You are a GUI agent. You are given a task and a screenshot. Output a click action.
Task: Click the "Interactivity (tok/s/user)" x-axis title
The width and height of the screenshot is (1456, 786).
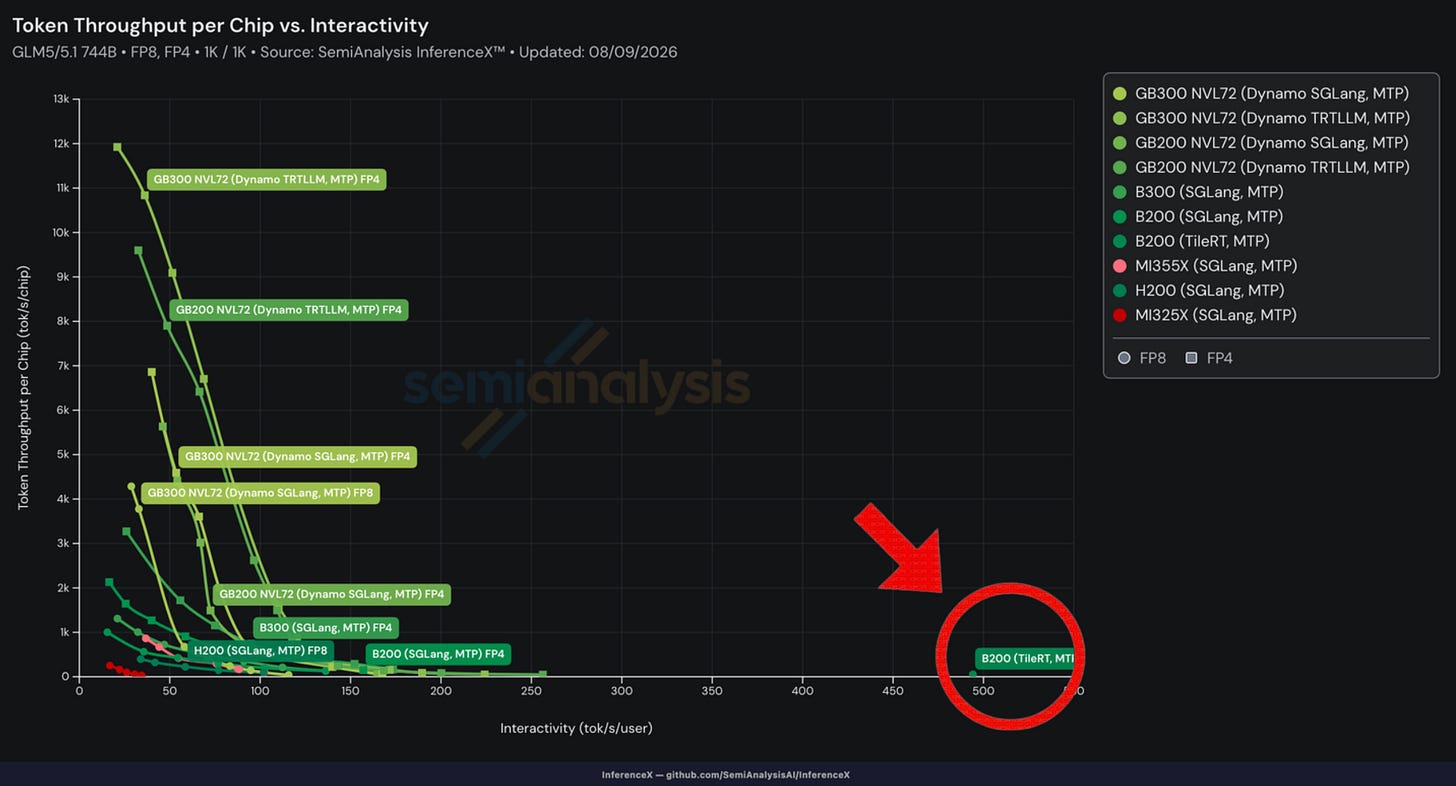tap(576, 728)
